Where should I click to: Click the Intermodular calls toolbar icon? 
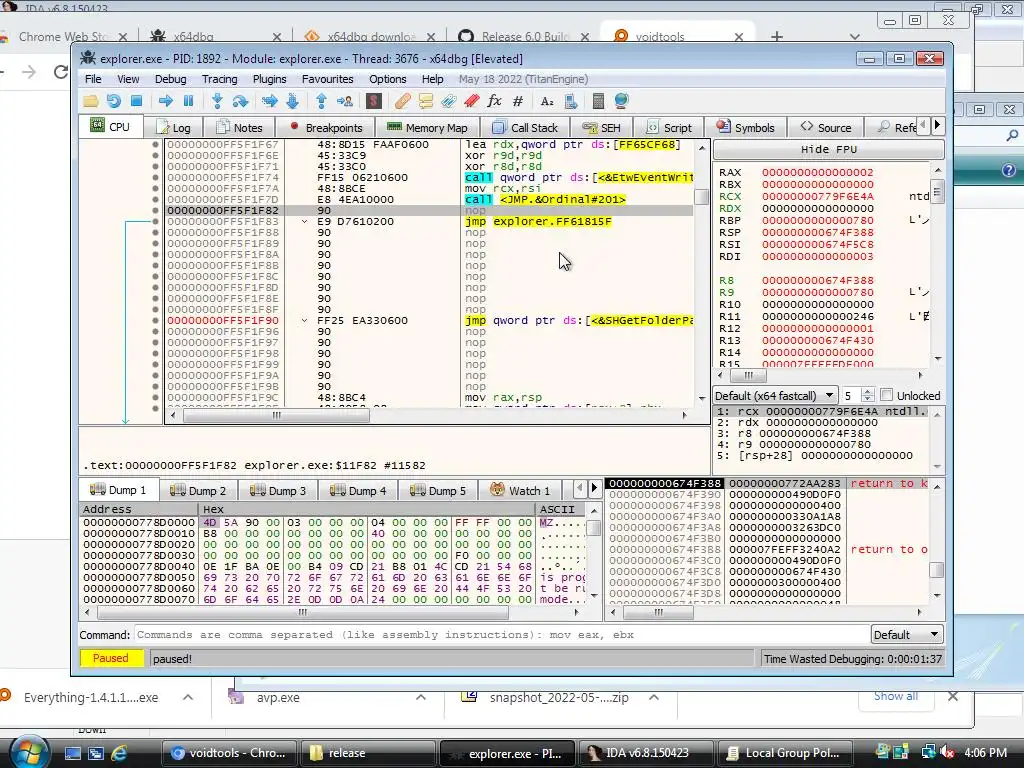(571, 101)
